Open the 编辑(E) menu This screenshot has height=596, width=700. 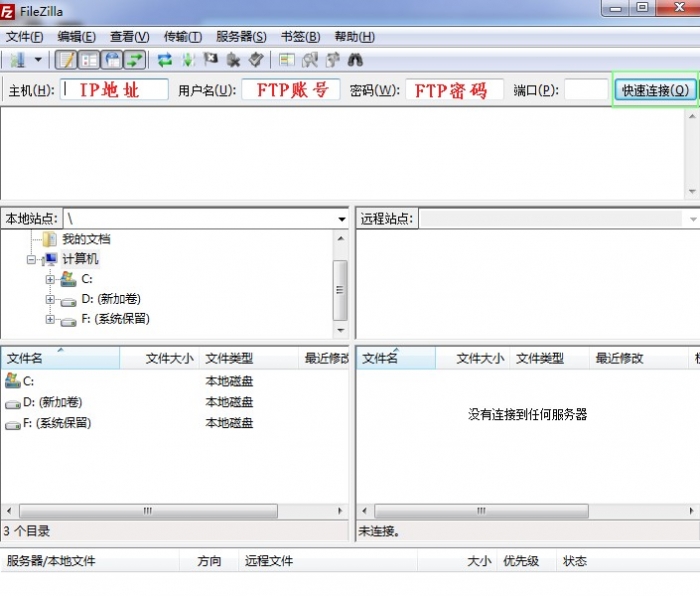(76, 37)
